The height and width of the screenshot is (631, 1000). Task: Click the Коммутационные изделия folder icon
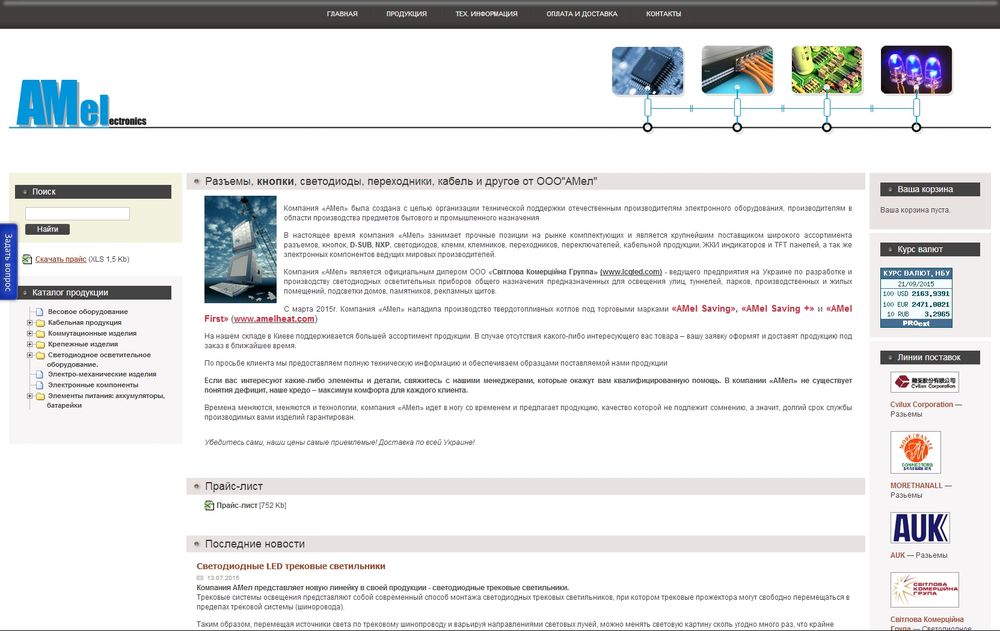tap(40, 334)
